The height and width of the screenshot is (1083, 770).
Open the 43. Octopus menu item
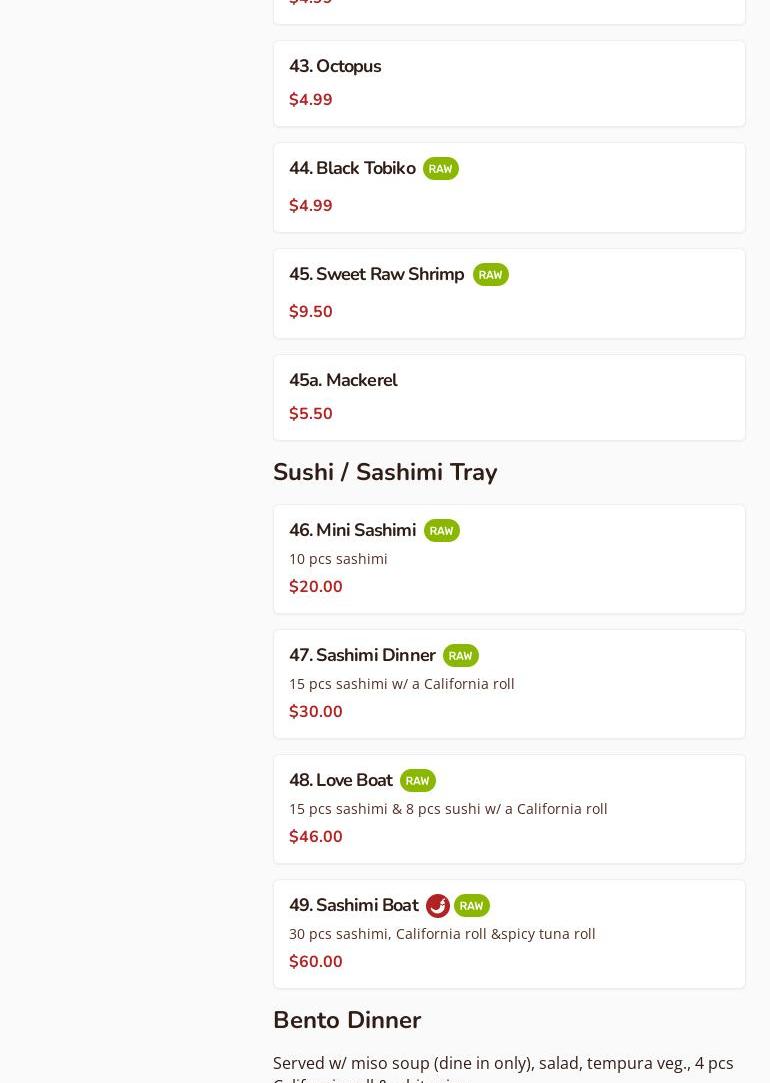pos(335,67)
